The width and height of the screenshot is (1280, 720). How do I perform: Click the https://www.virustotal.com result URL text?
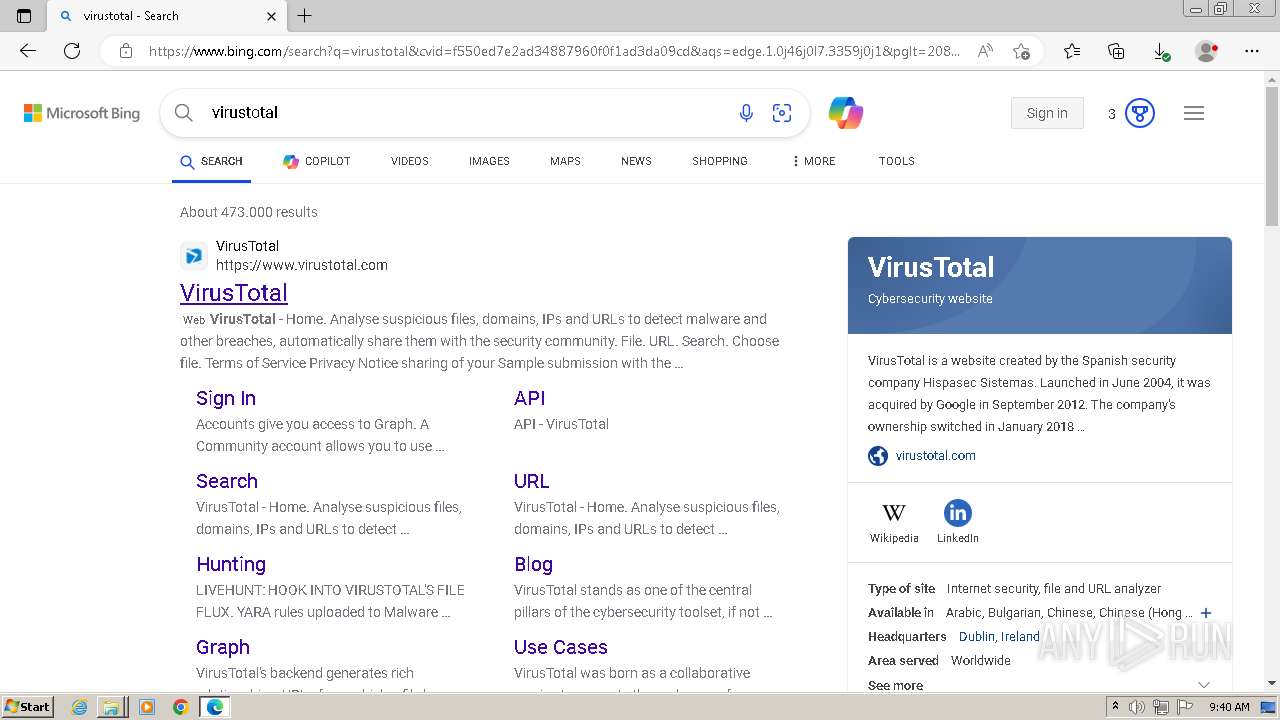click(302, 265)
